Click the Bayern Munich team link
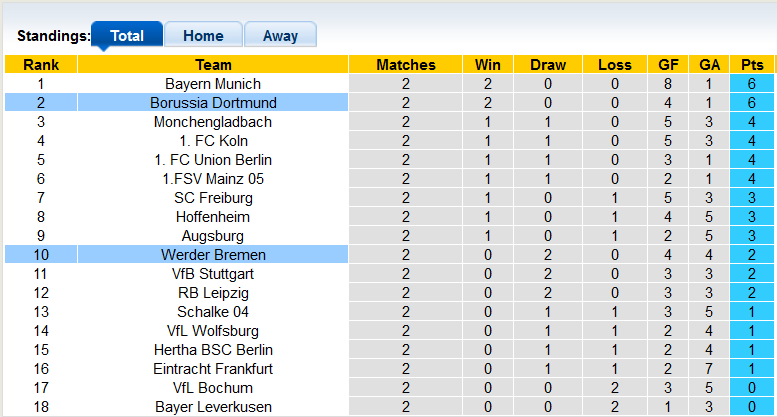Viewport: 777px width, 417px height. click(x=213, y=84)
